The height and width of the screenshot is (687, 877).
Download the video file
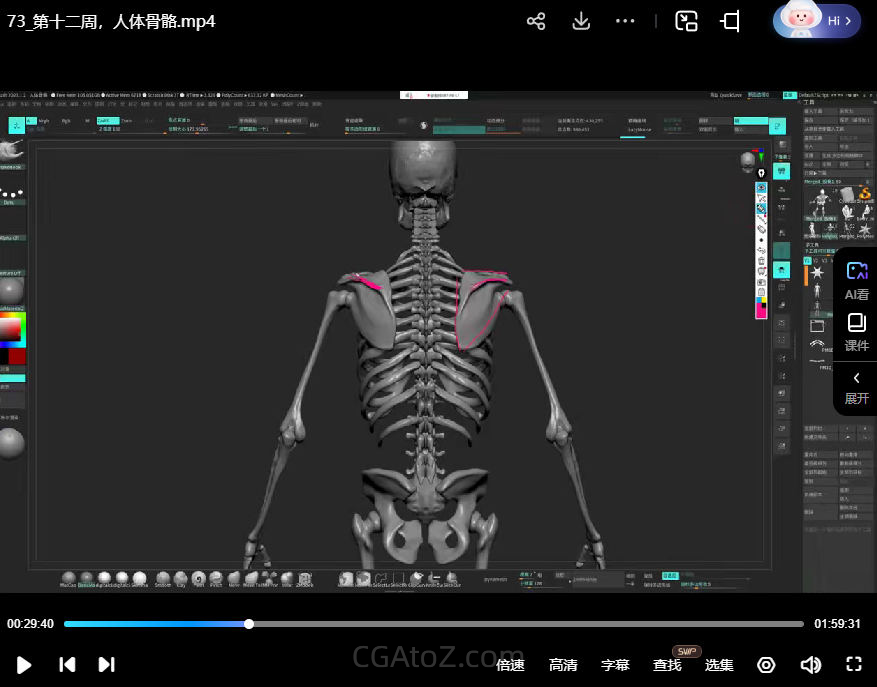pos(581,21)
